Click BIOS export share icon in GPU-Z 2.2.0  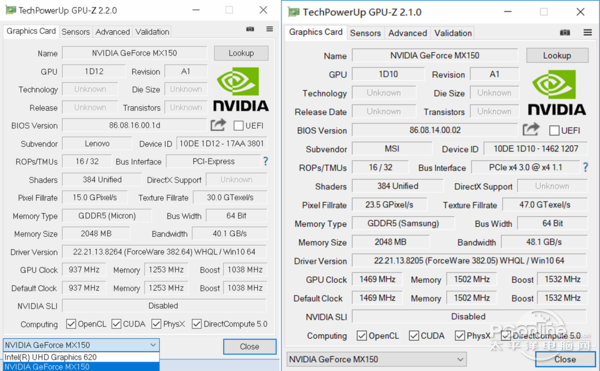click(x=218, y=125)
